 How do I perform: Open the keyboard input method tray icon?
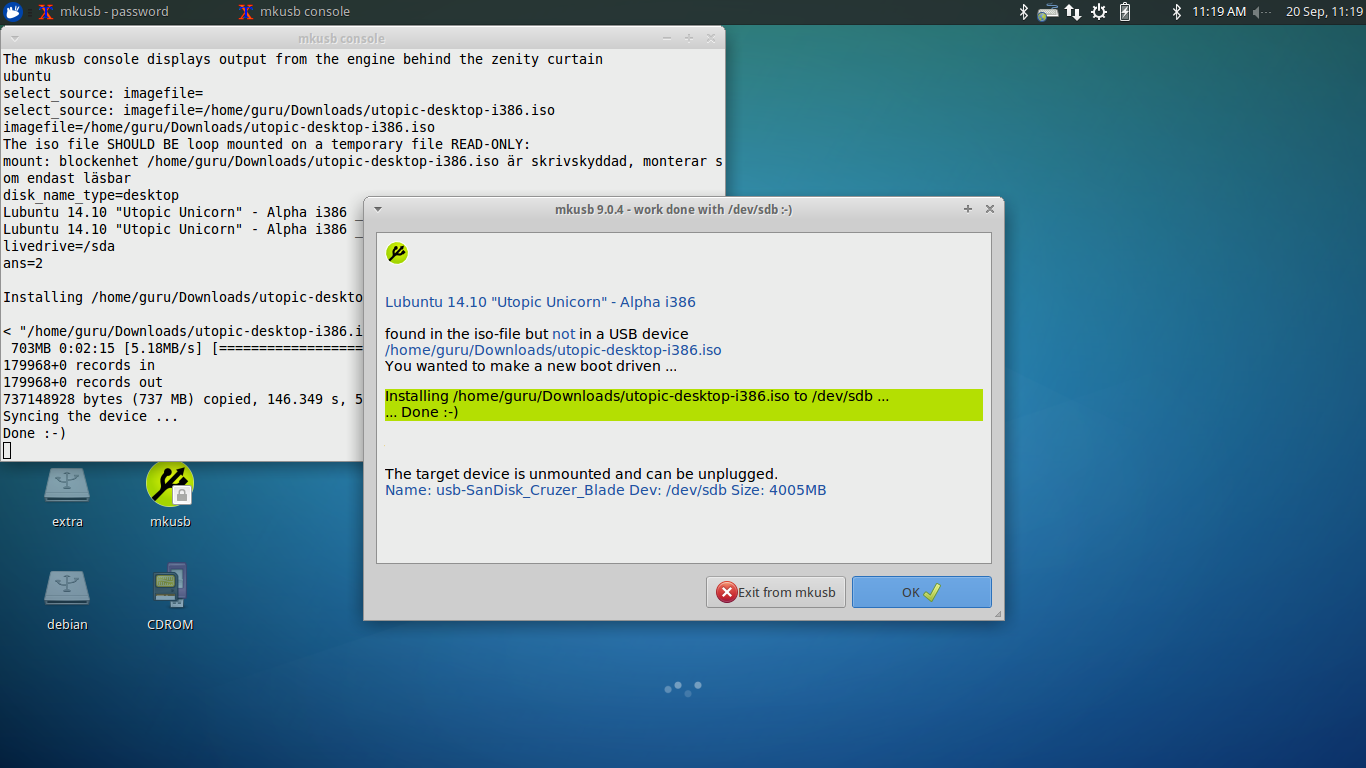(1047, 12)
